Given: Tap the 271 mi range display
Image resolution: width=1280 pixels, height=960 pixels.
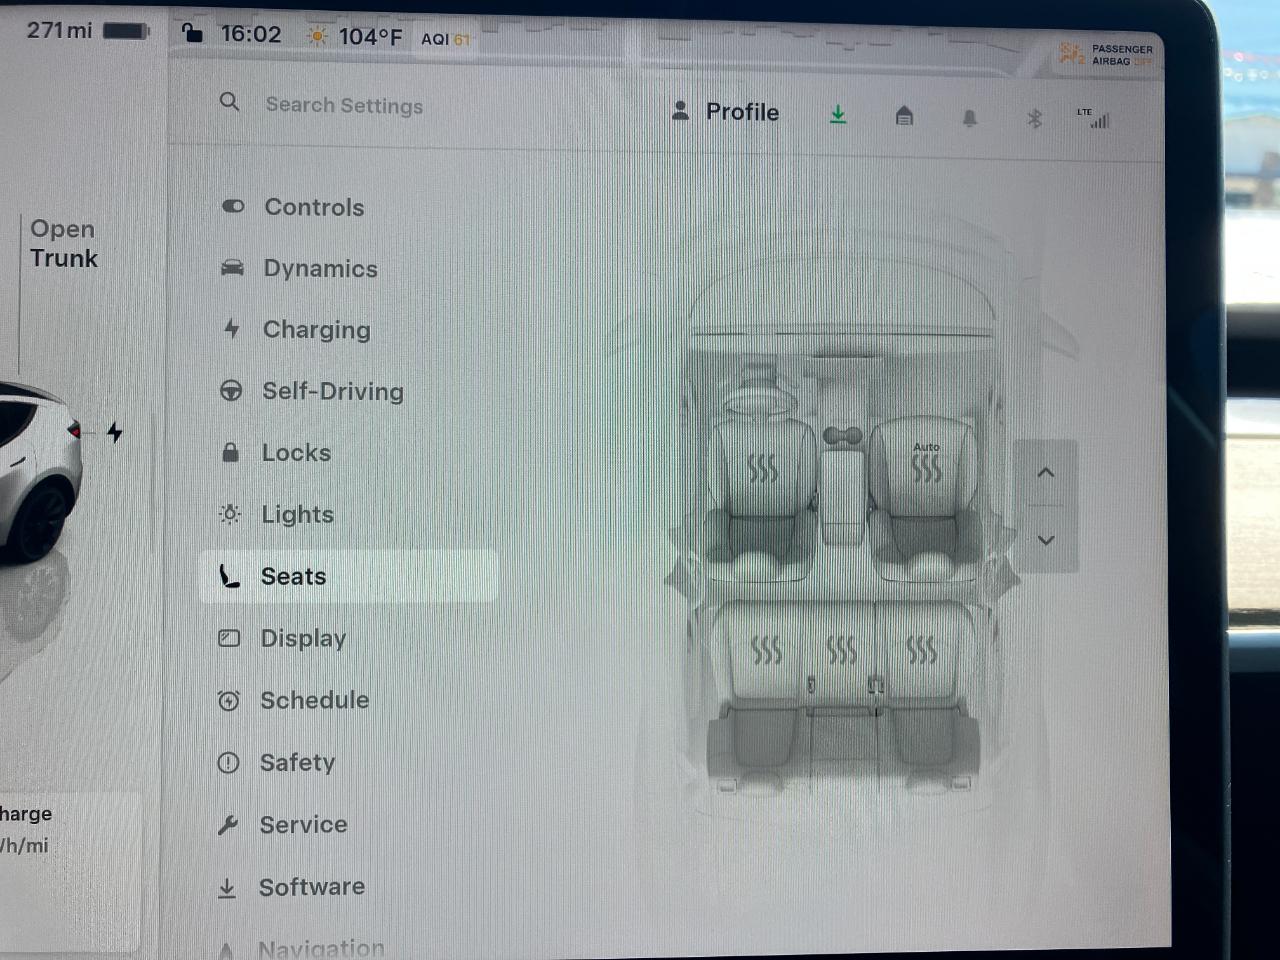Looking at the screenshot, I should tap(59, 30).
